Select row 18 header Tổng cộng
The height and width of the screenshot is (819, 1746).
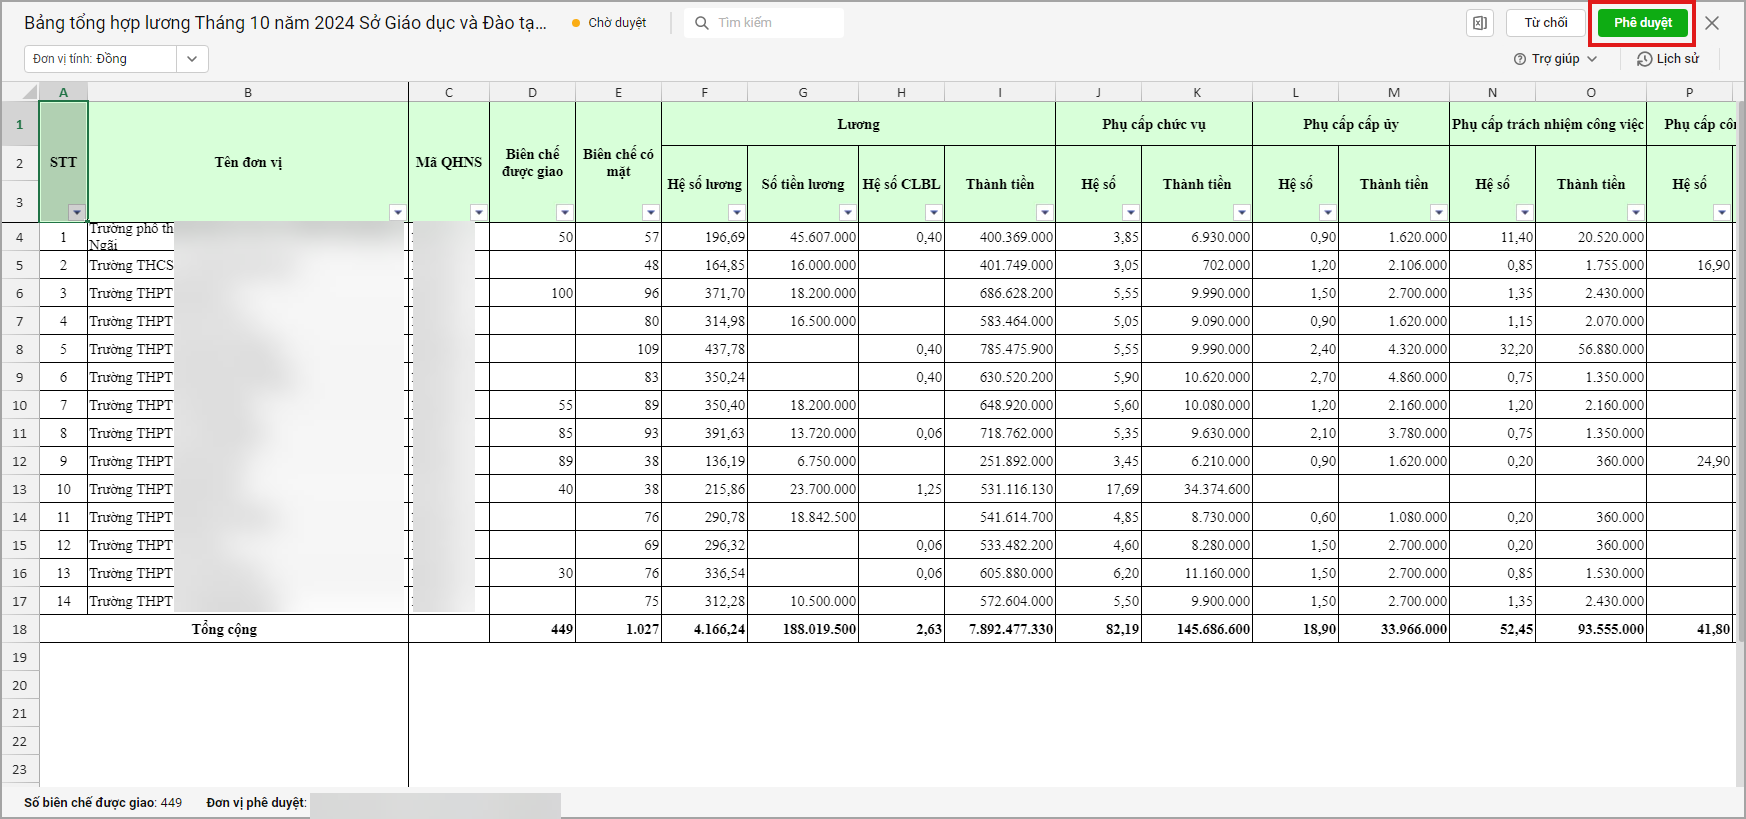click(x=19, y=629)
